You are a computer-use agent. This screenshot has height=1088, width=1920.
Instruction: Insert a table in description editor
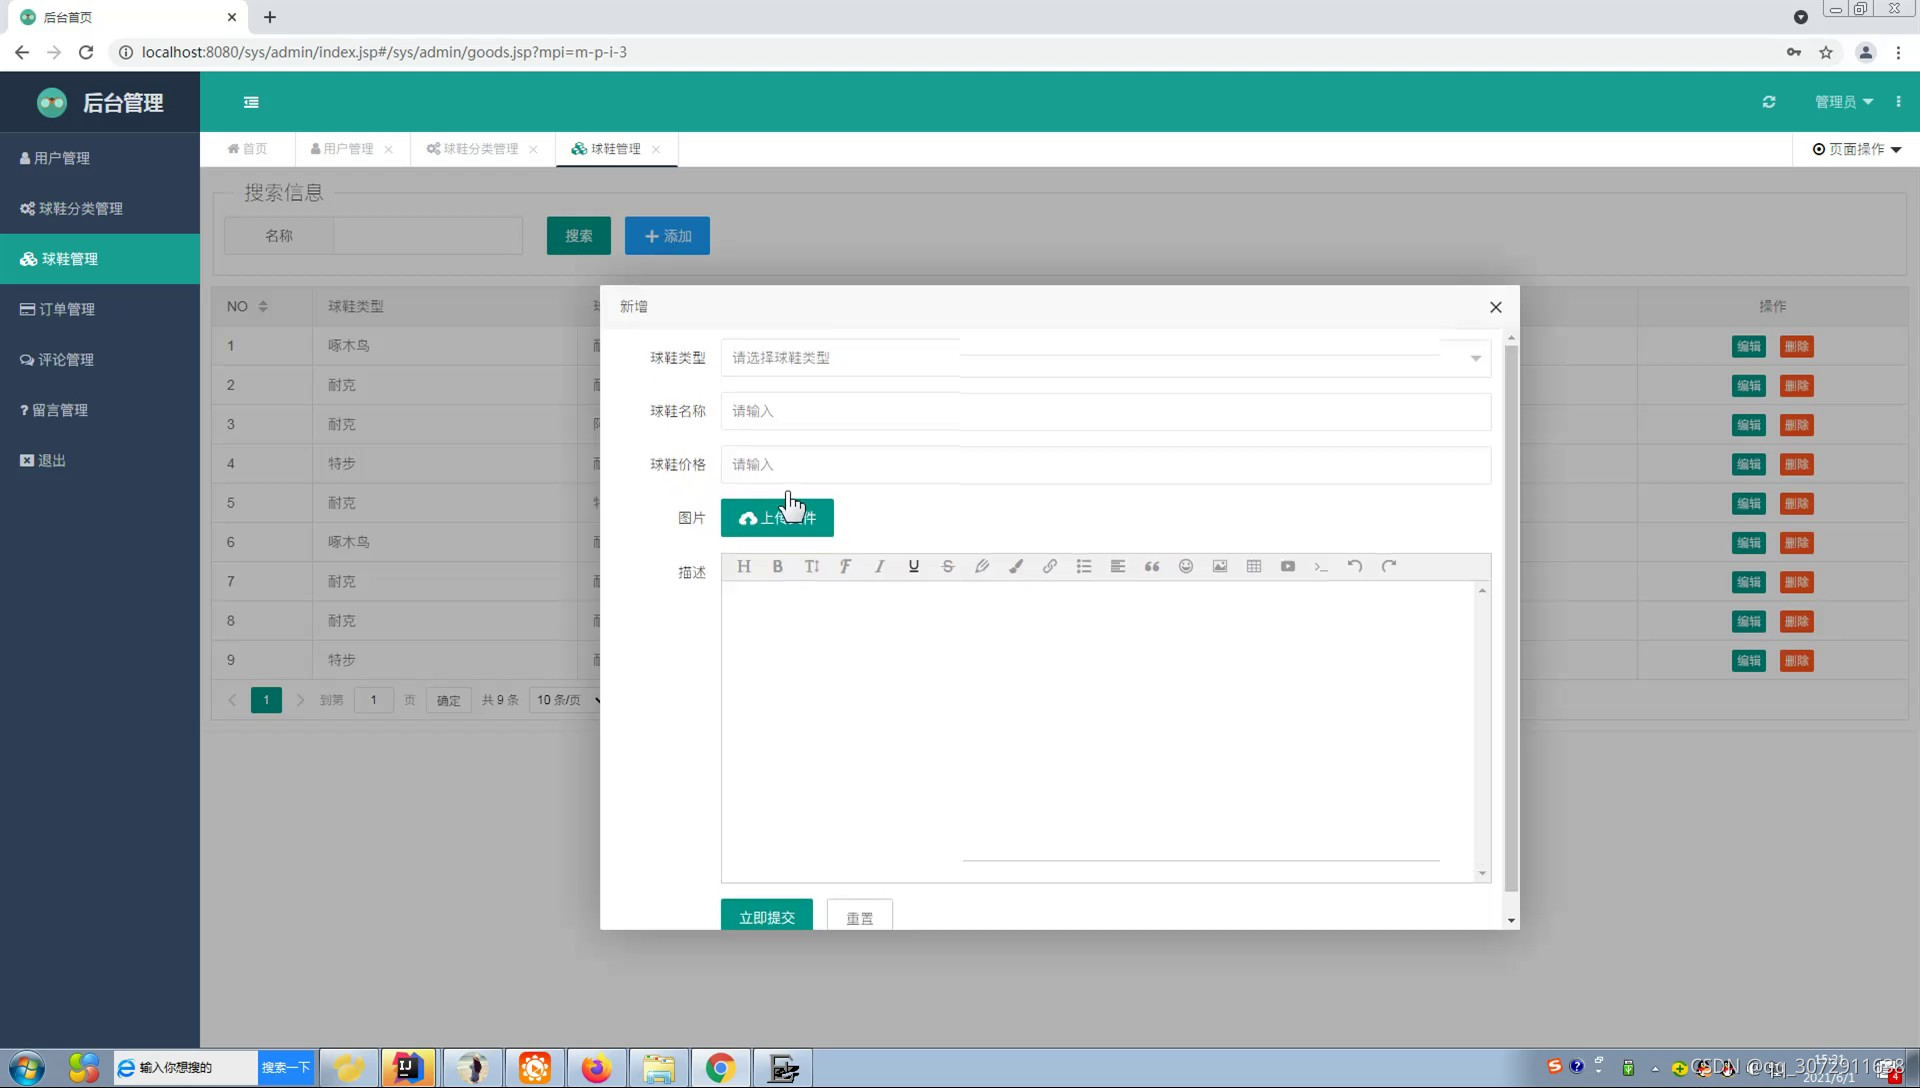coord(1253,566)
